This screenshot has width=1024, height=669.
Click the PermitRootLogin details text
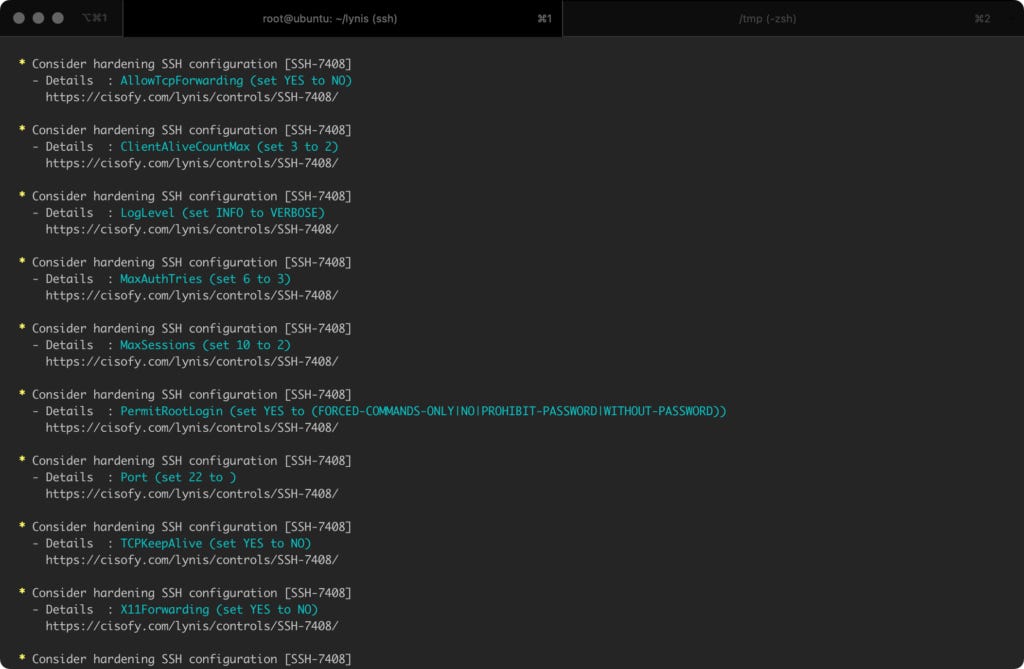click(423, 411)
